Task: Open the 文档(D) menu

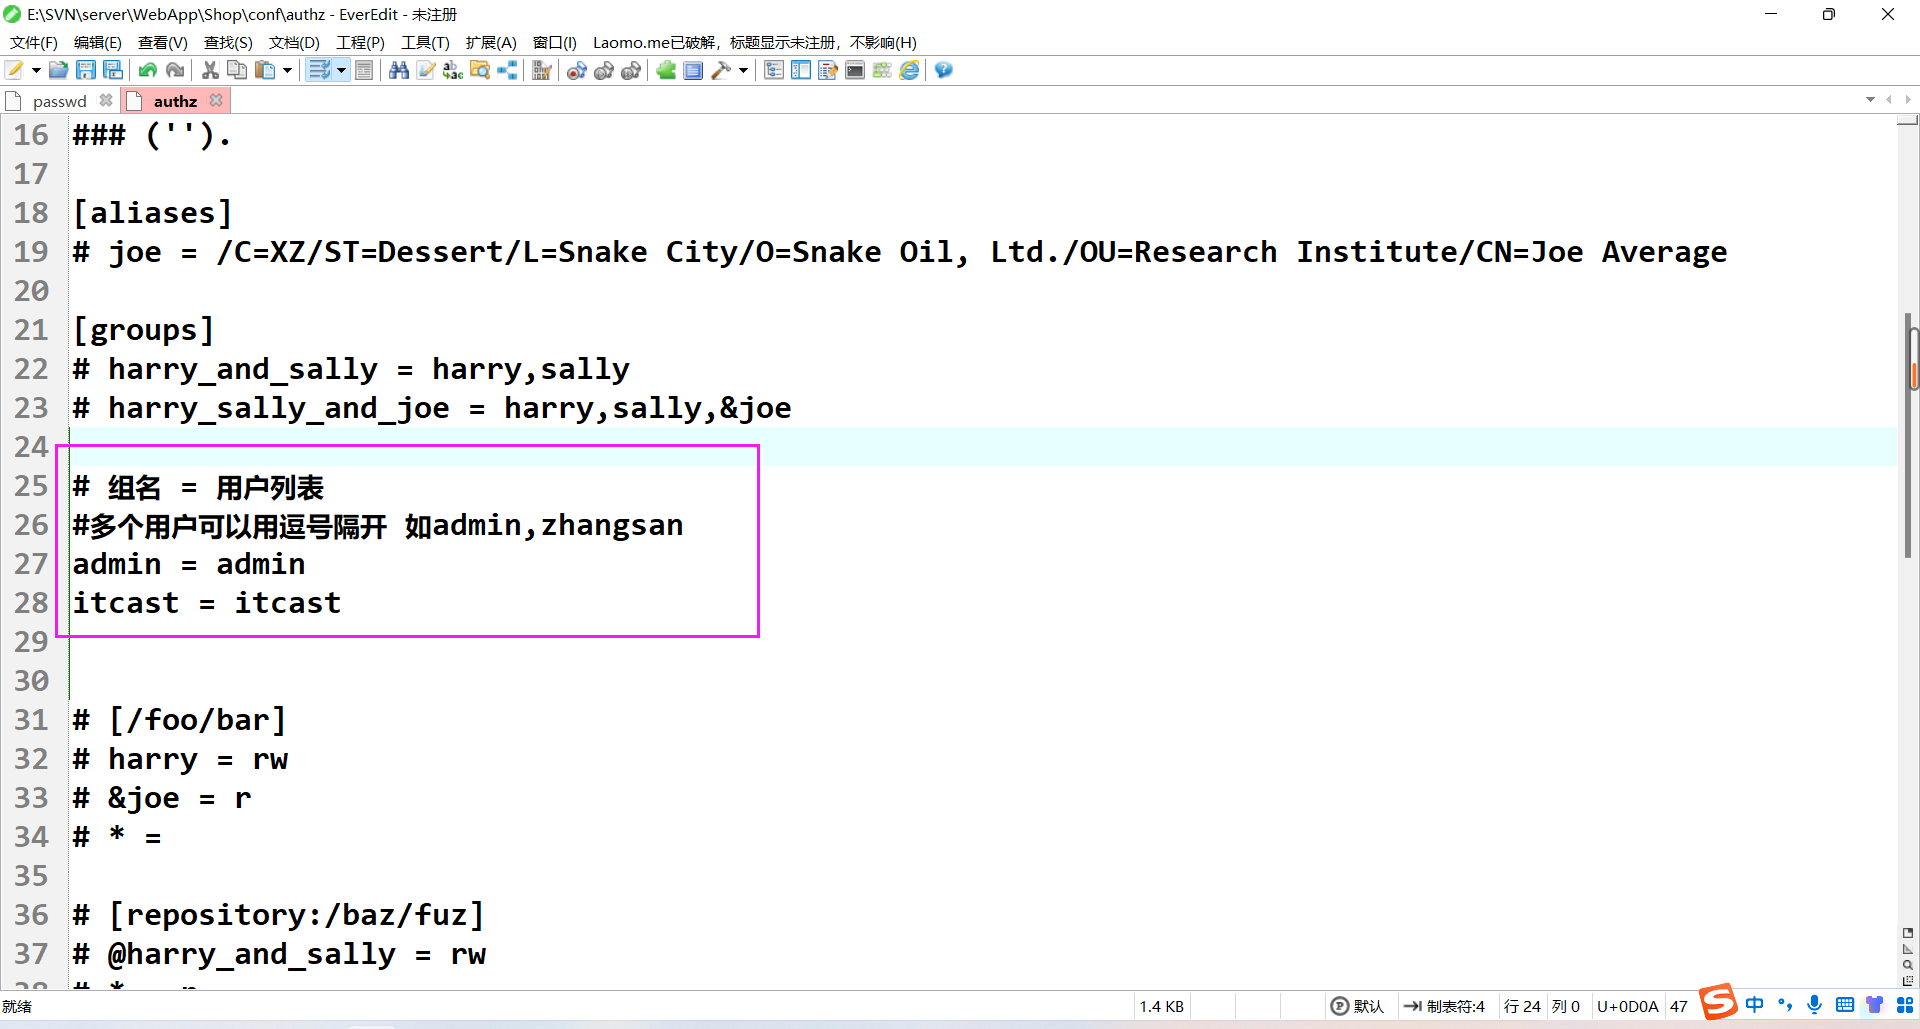Action: pos(294,42)
